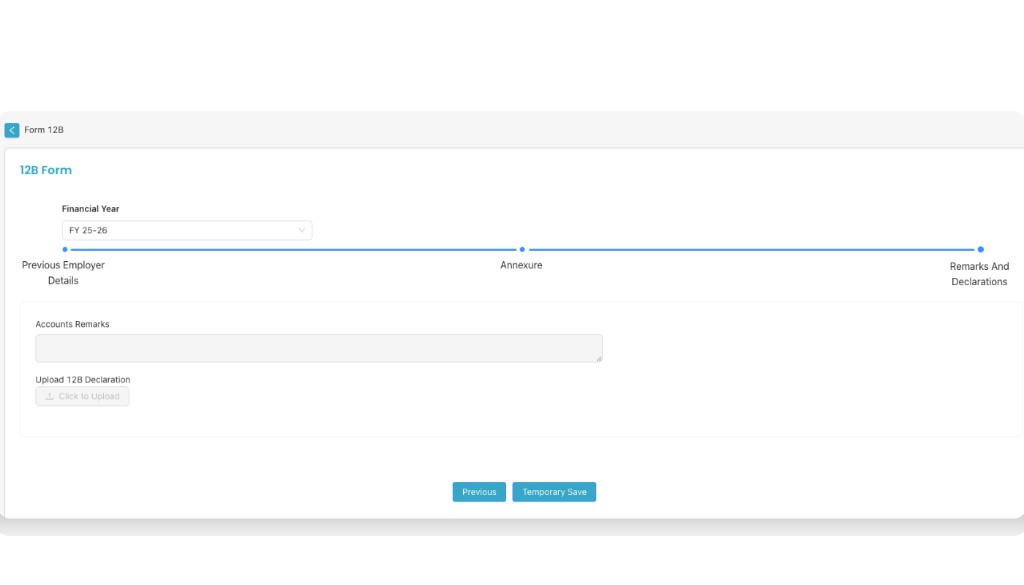The width and height of the screenshot is (1024, 585).
Task: Click the progress bar between Annexure and Remarks
Action: click(x=750, y=249)
